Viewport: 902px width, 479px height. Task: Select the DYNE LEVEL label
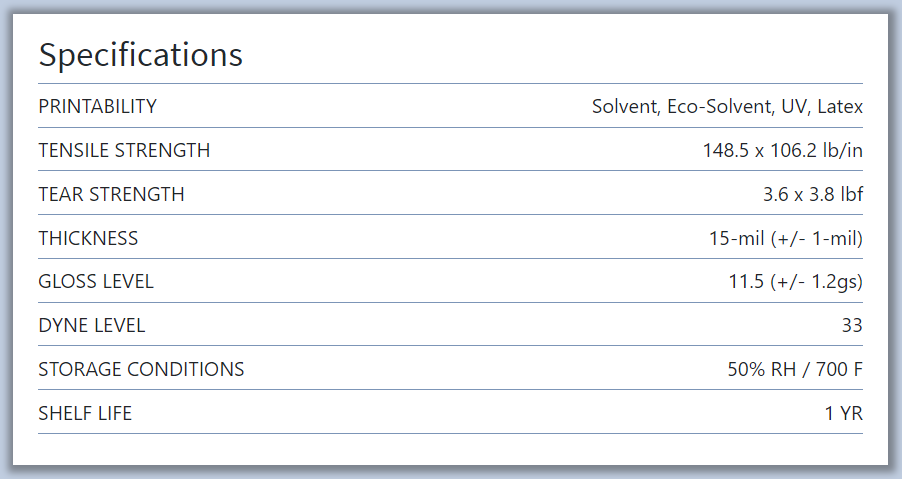pos(91,325)
